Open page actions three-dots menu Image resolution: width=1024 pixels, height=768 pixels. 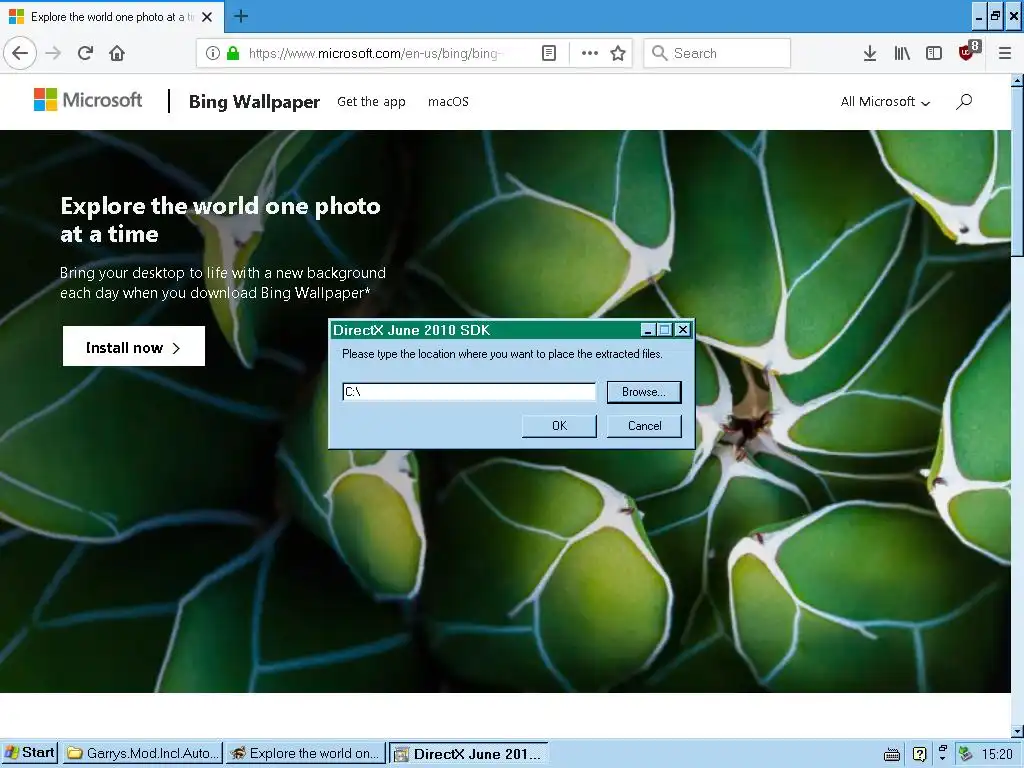click(590, 53)
